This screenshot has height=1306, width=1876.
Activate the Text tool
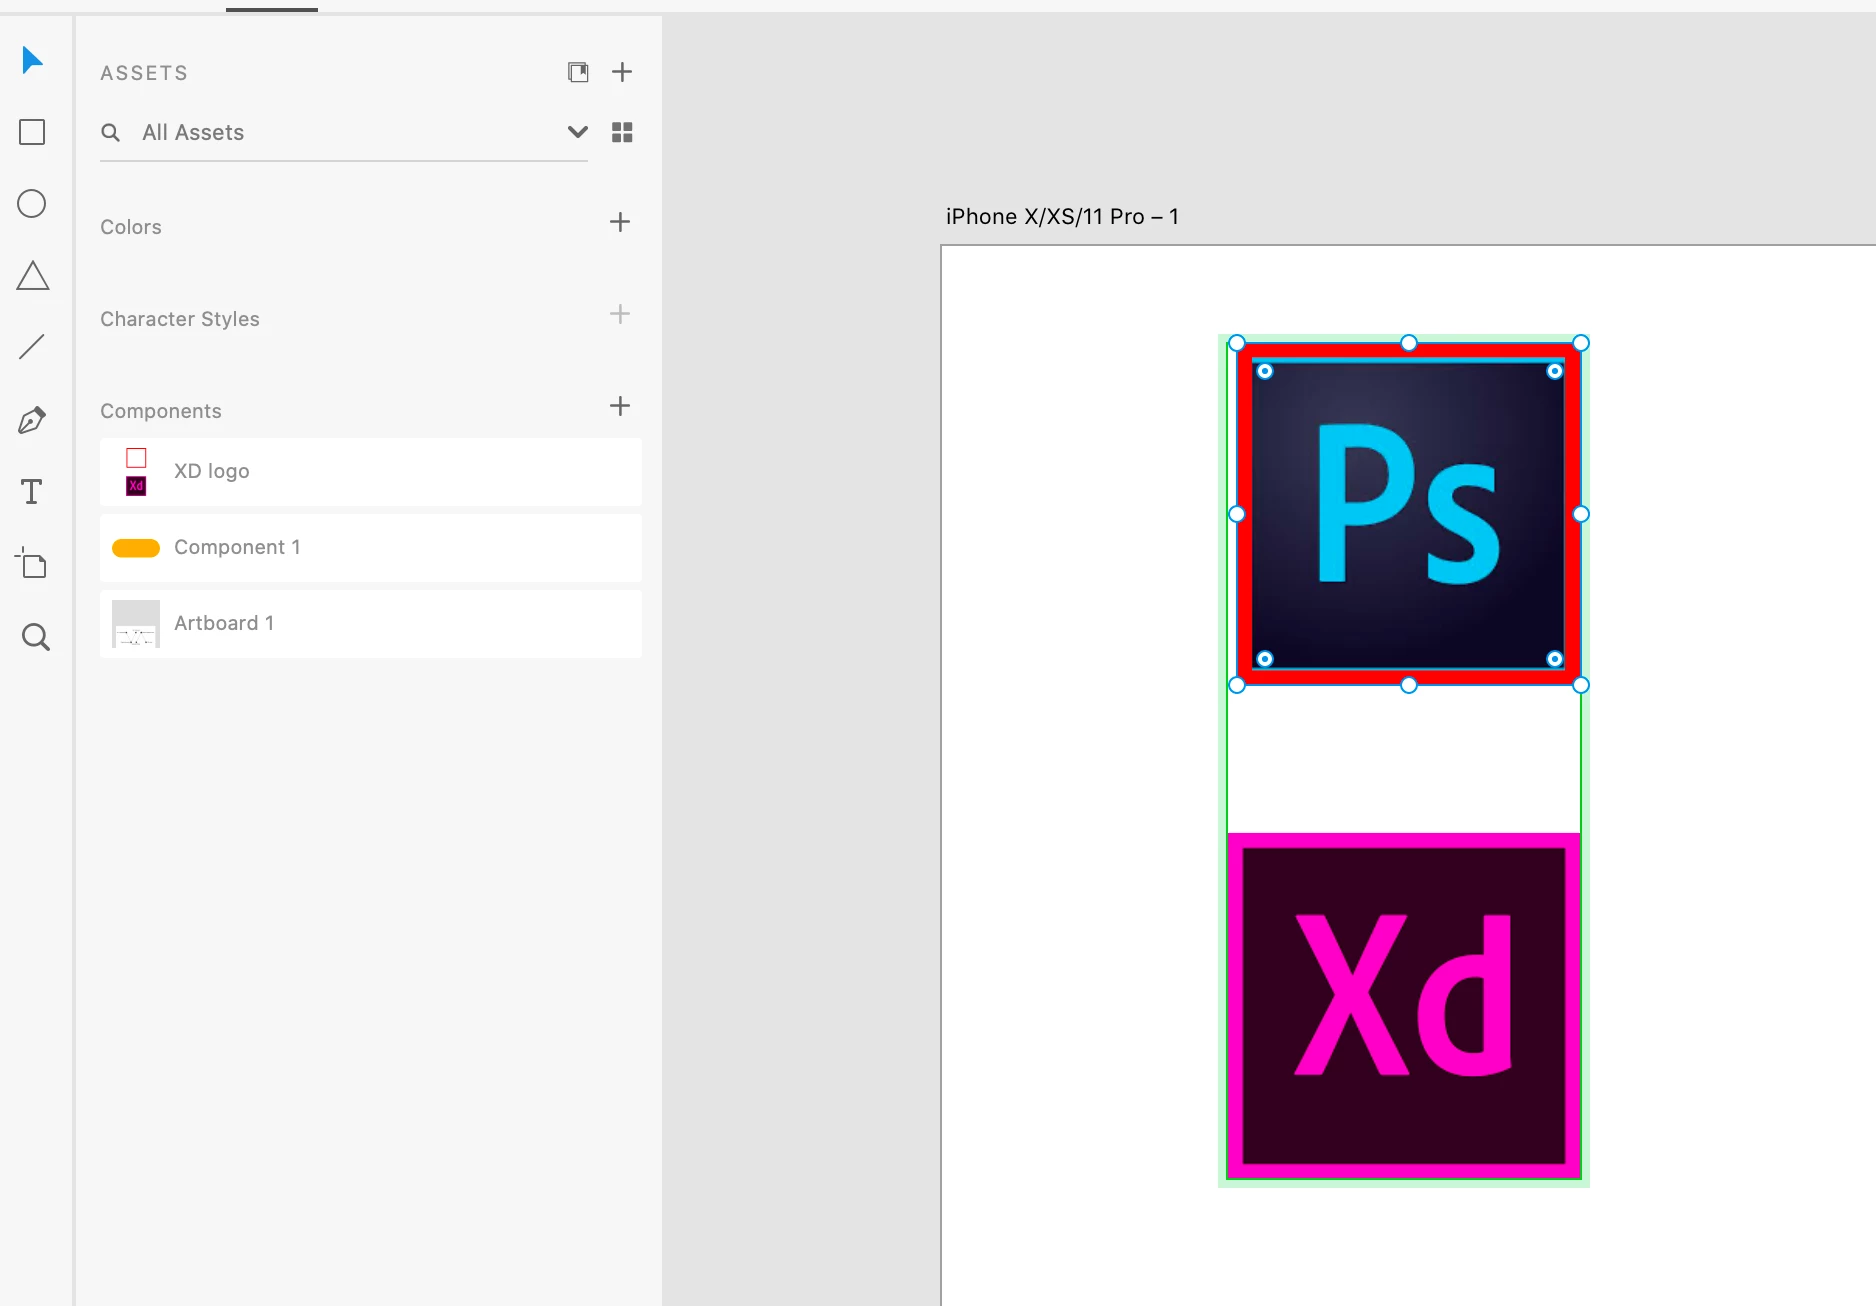click(x=32, y=492)
